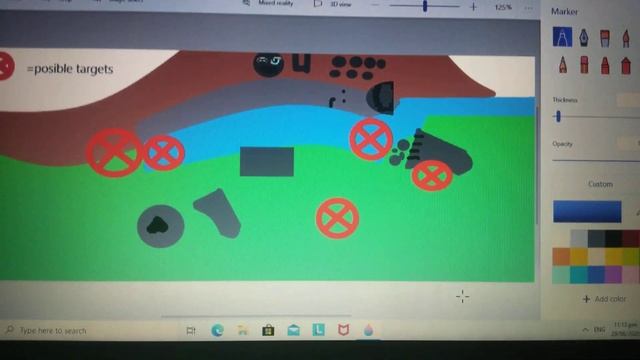Click the canvas horizontal scrollbar

click(x=256, y=316)
